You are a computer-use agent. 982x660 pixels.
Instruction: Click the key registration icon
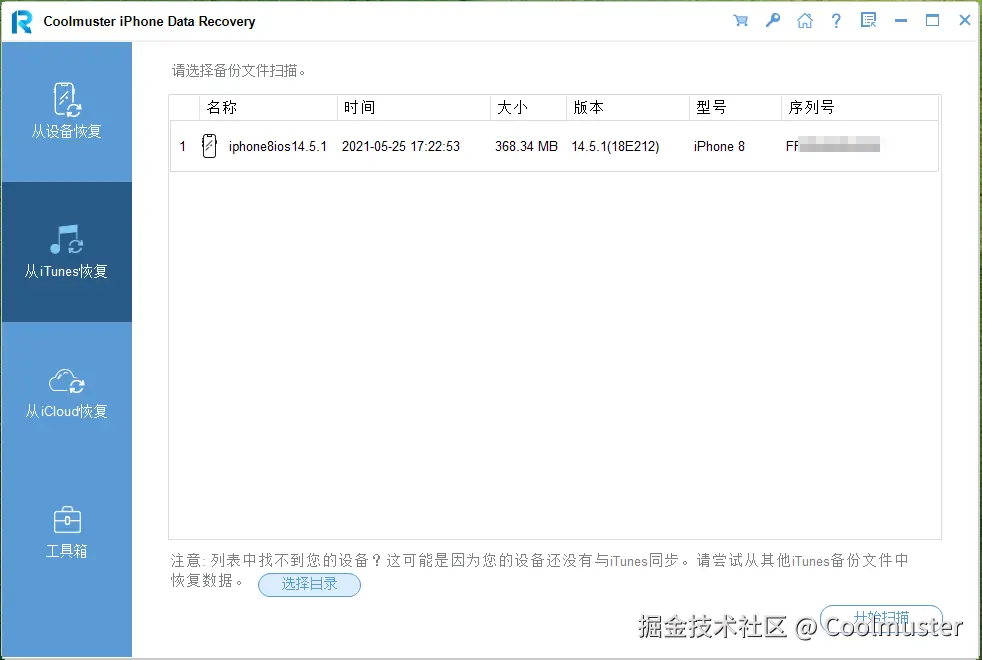tap(773, 19)
